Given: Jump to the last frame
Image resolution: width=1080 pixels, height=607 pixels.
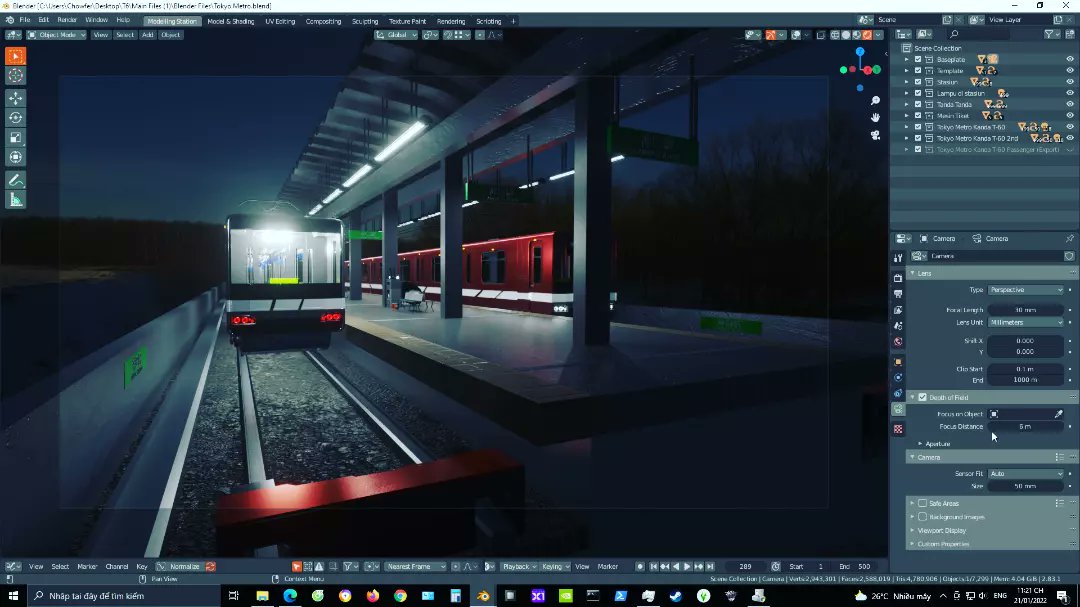Looking at the screenshot, I should pos(710,566).
